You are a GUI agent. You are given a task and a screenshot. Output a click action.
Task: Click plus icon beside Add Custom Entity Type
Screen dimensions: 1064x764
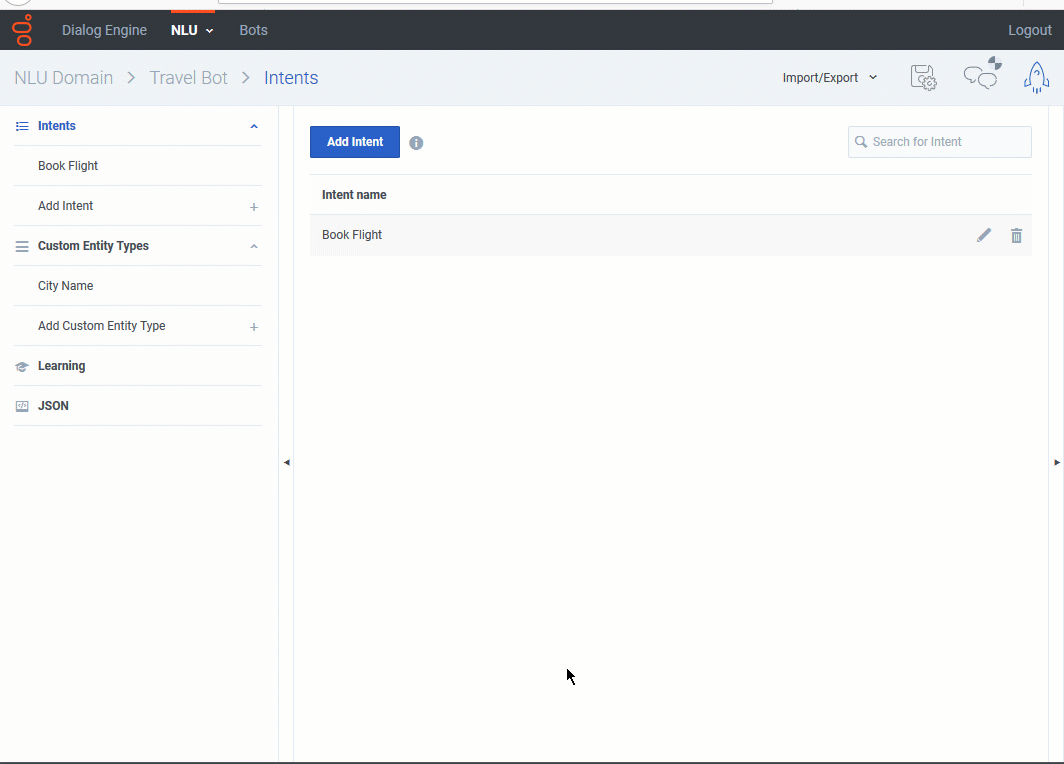254,327
